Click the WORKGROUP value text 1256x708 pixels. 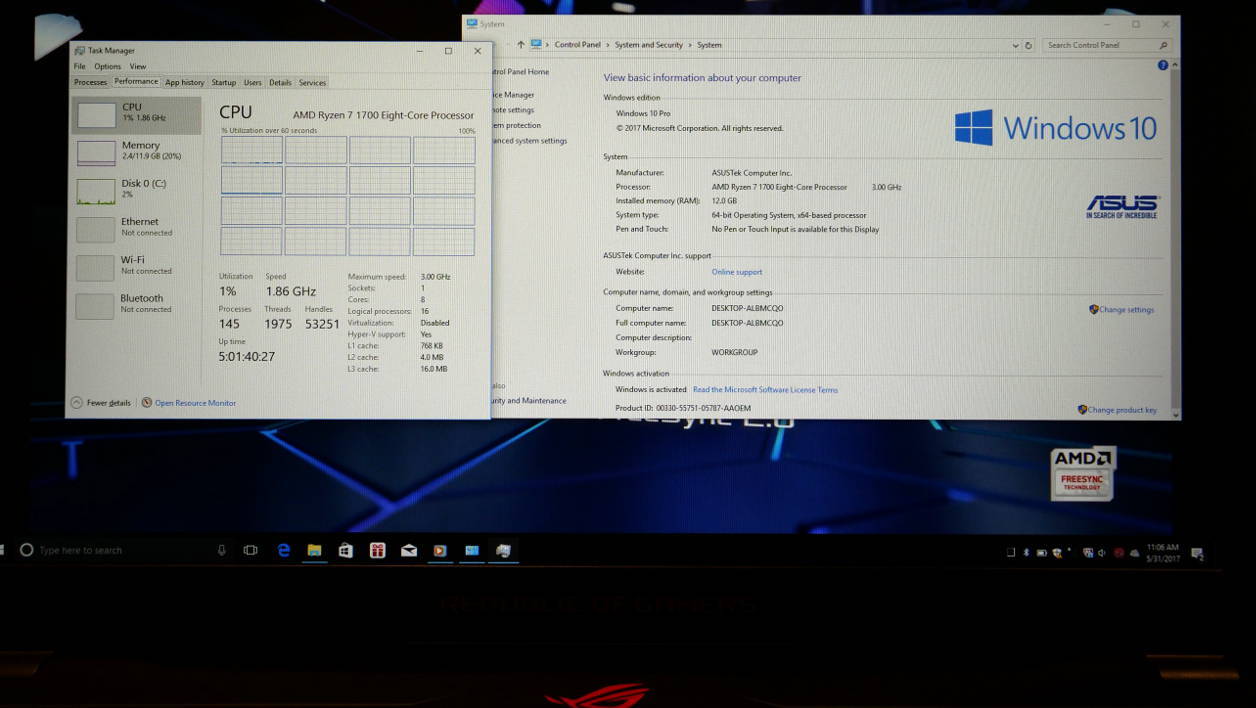(734, 352)
